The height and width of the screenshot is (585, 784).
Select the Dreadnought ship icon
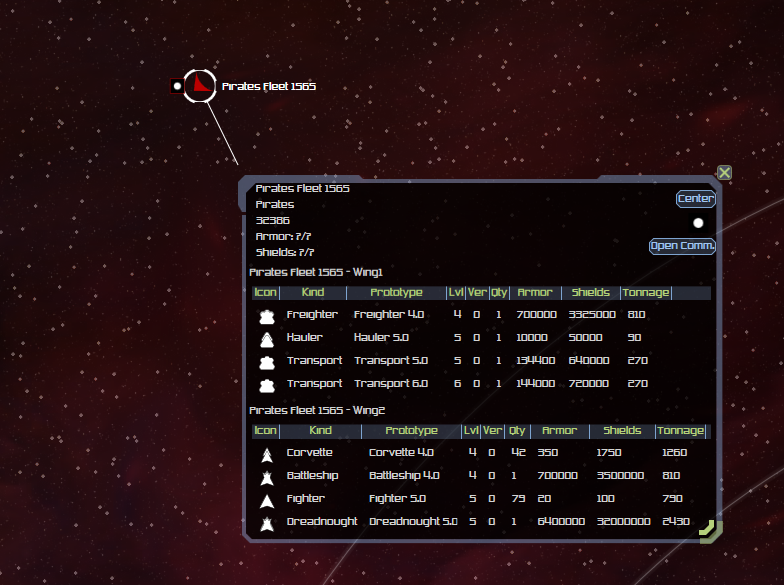[267, 524]
